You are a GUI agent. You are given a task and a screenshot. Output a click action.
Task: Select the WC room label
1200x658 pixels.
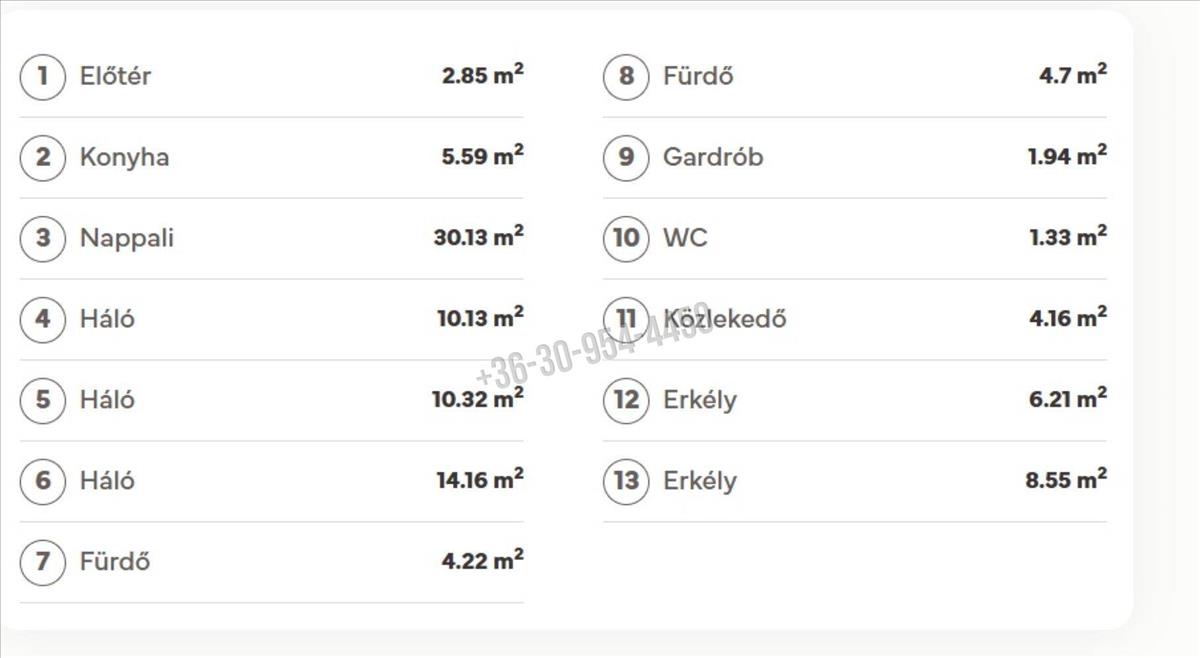point(685,238)
